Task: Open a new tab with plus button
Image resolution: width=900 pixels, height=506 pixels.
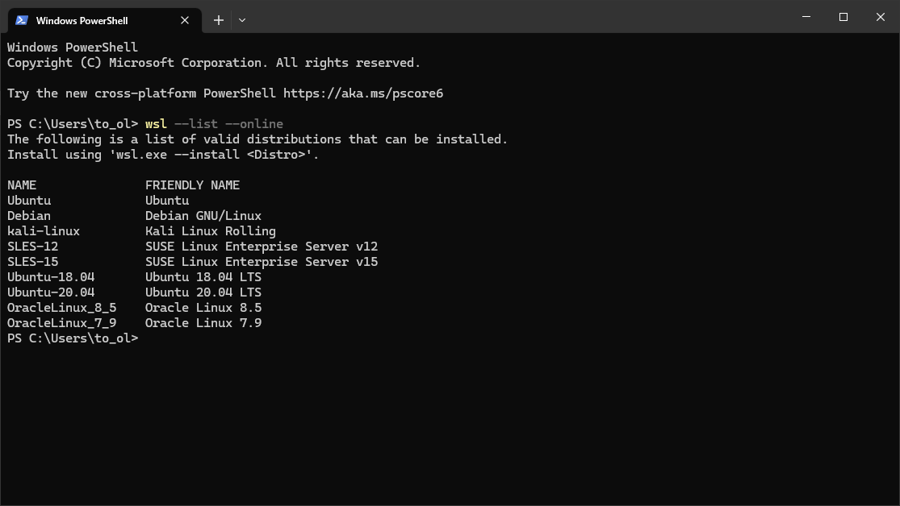Action: [218, 20]
